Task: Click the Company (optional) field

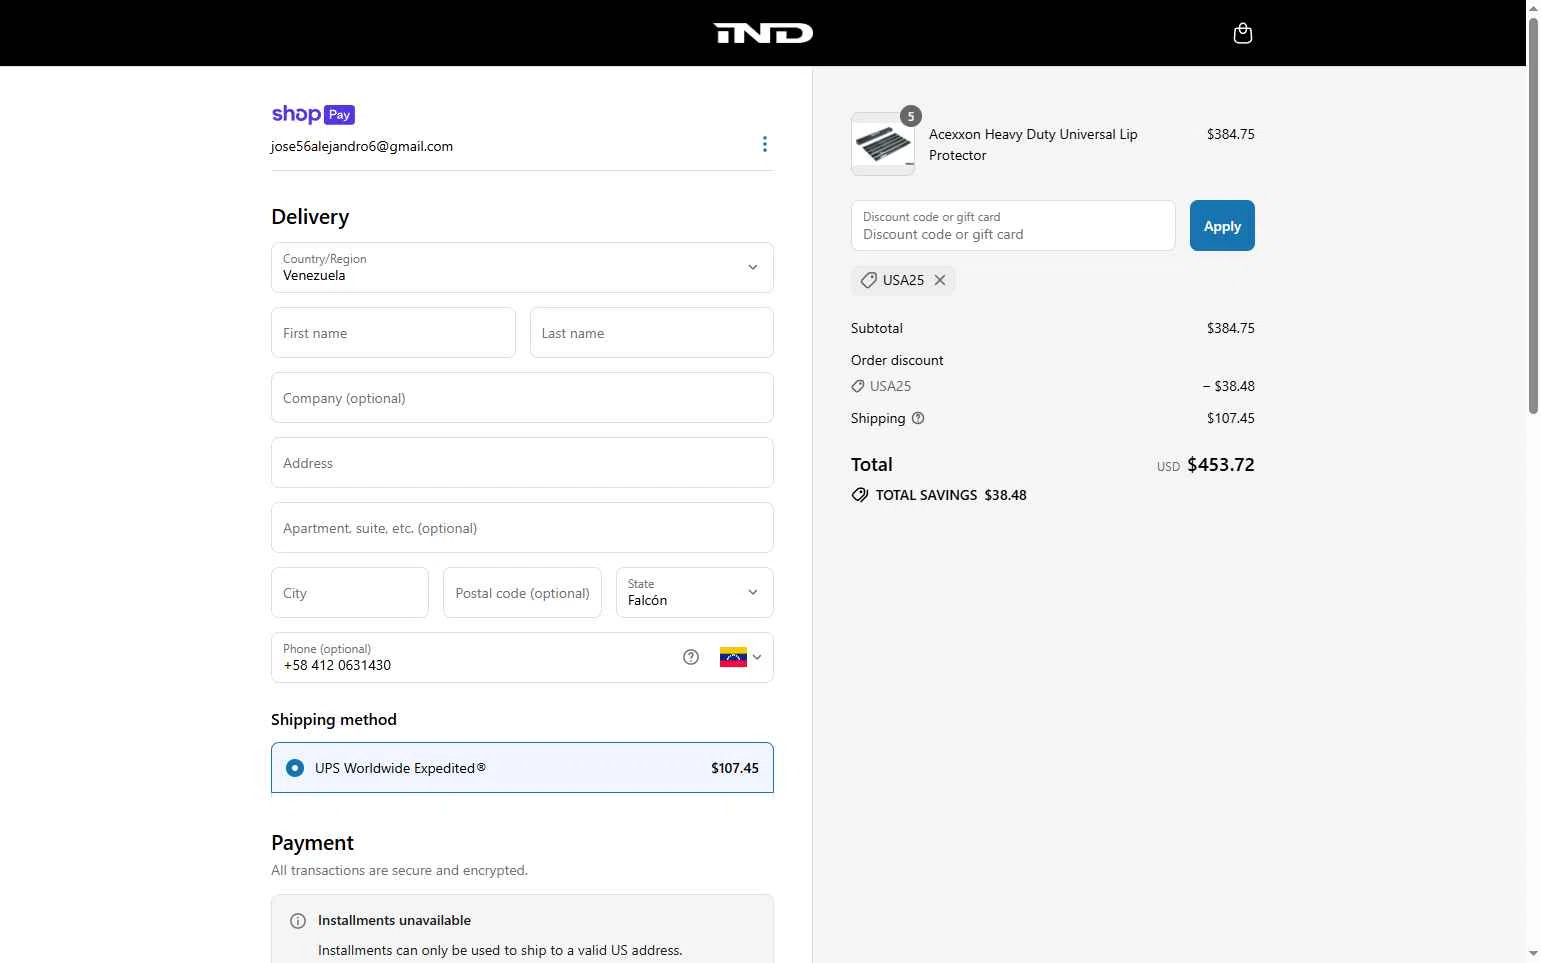Action: 522,397
